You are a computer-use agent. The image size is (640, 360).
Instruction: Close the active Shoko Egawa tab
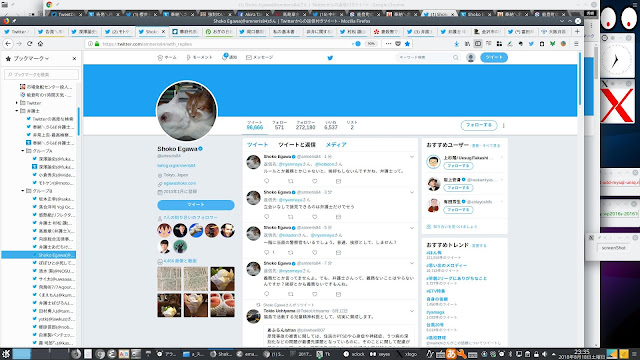(x=163, y=31)
